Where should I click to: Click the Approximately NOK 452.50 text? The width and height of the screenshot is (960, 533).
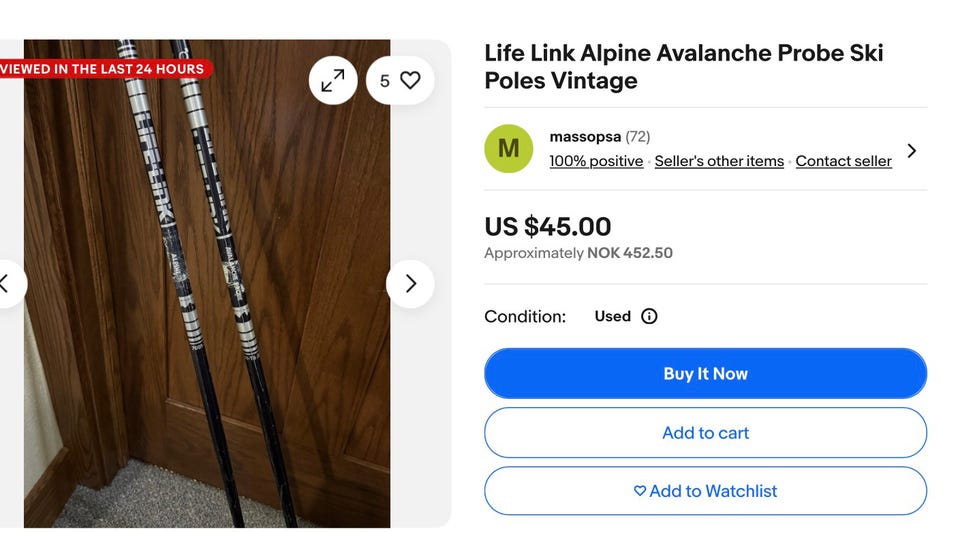pyautogui.click(x=578, y=253)
